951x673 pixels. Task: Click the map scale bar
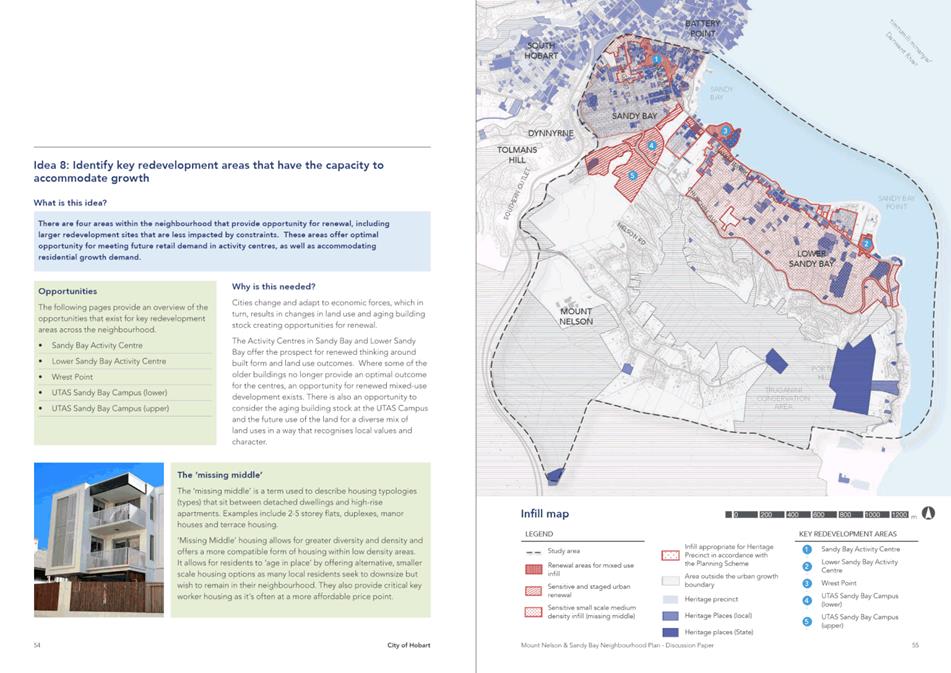[821, 514]
